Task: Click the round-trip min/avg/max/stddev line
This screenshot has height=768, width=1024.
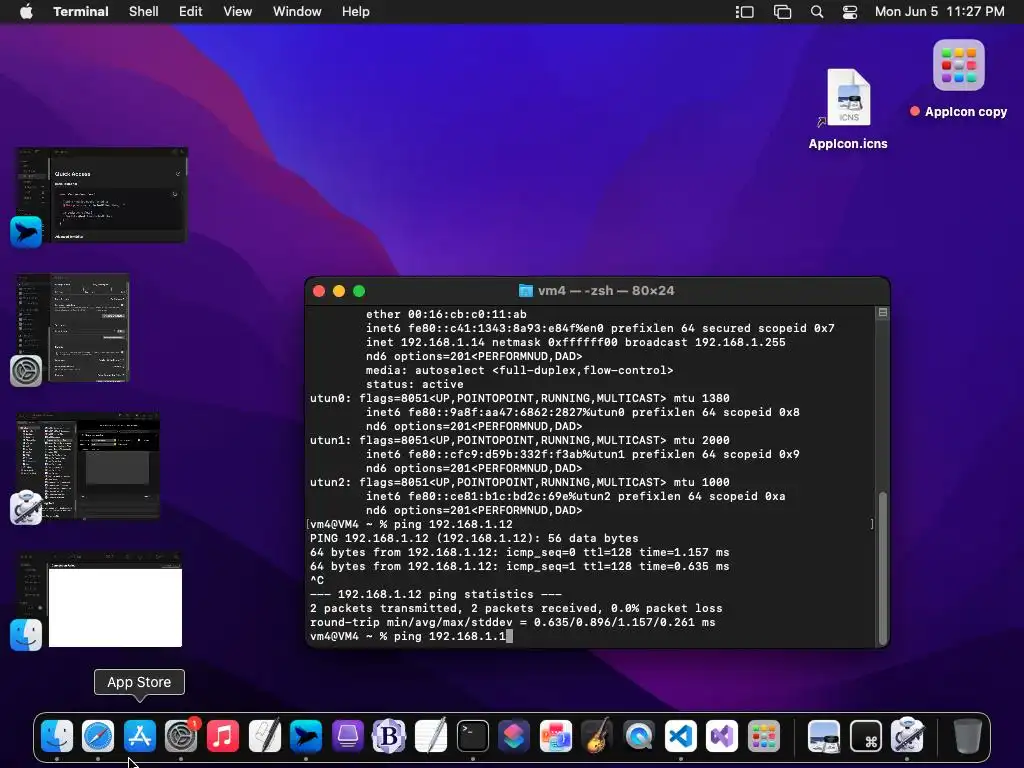Action: tap(513, 622)
